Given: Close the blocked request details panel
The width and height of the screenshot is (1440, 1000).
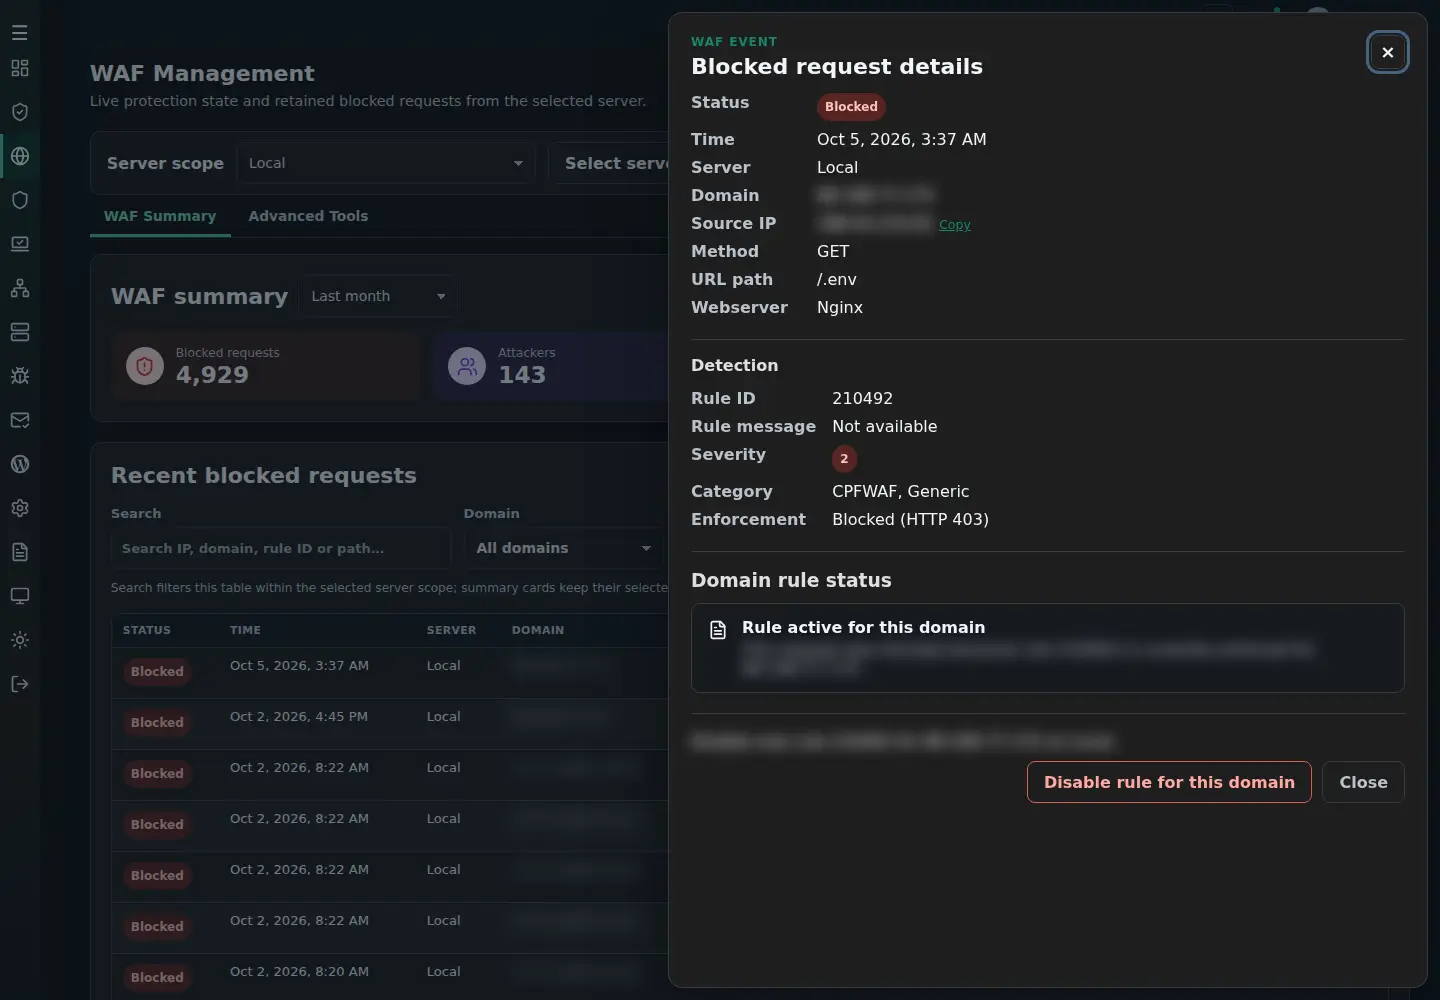Looking at the screenshot, I should (1388, 52).
